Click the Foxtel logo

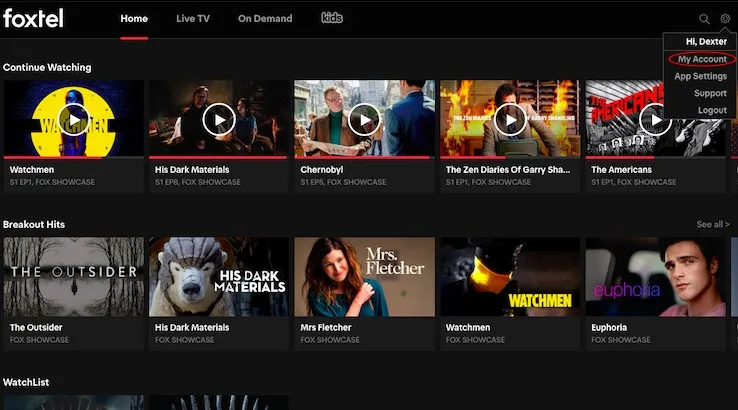click(34, 18)
